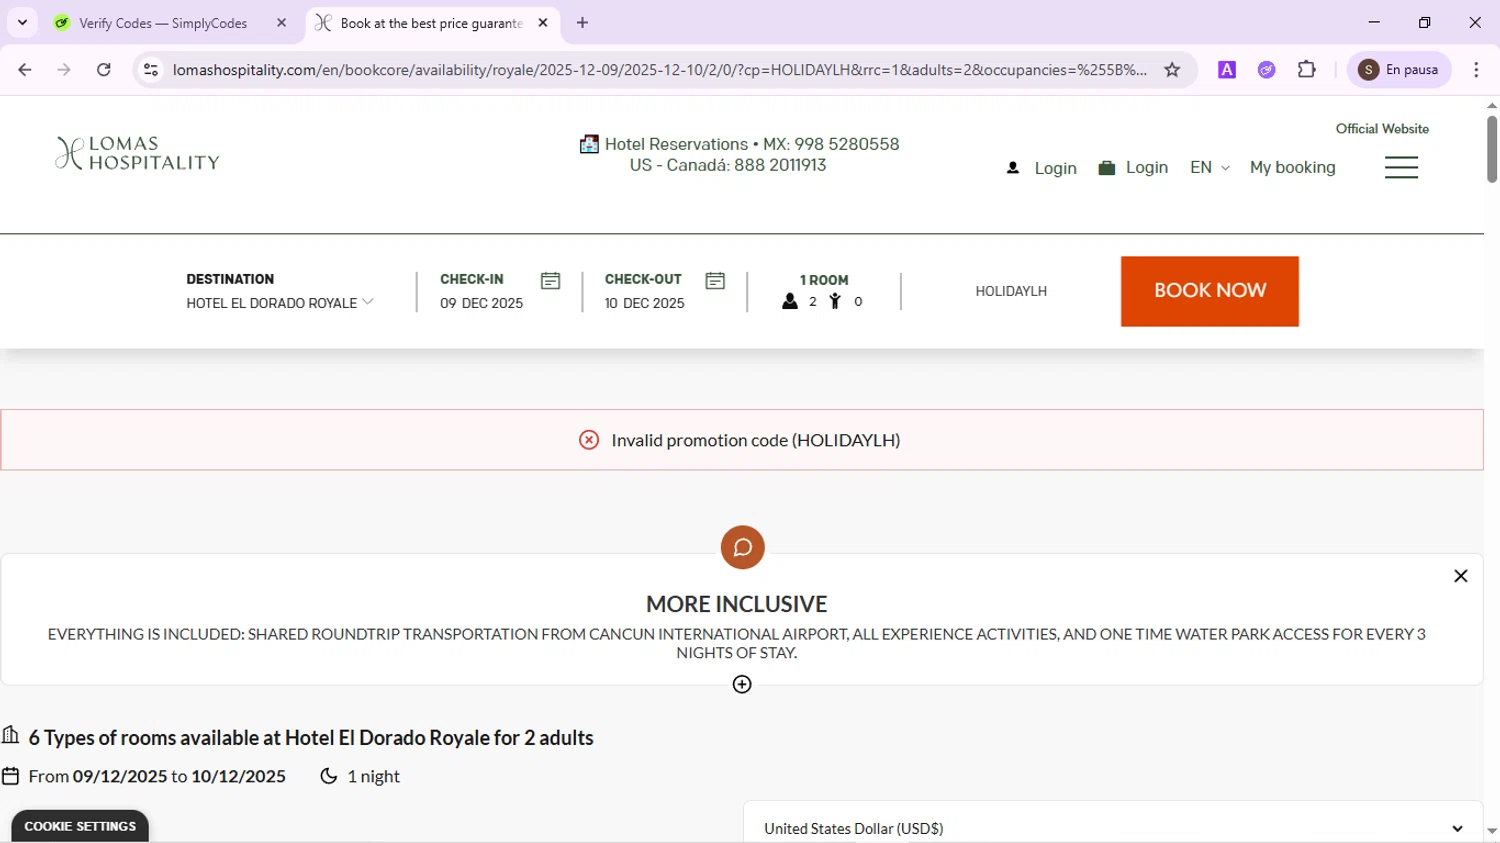Click the round purple extension icon

coord(1267,70)
